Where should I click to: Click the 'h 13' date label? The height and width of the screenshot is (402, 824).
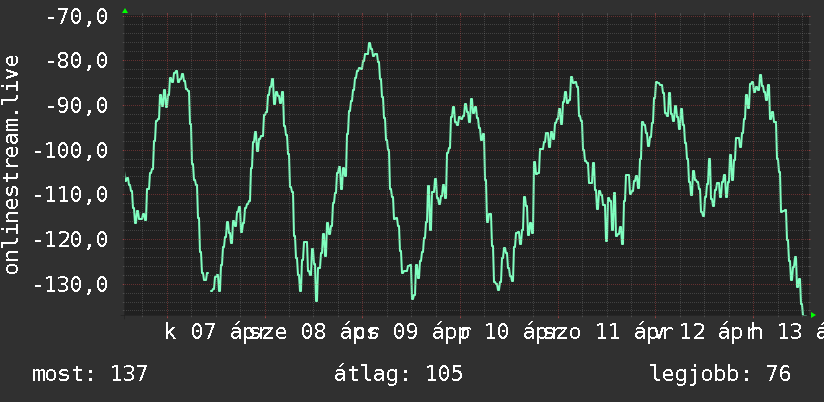pos(776,333)
